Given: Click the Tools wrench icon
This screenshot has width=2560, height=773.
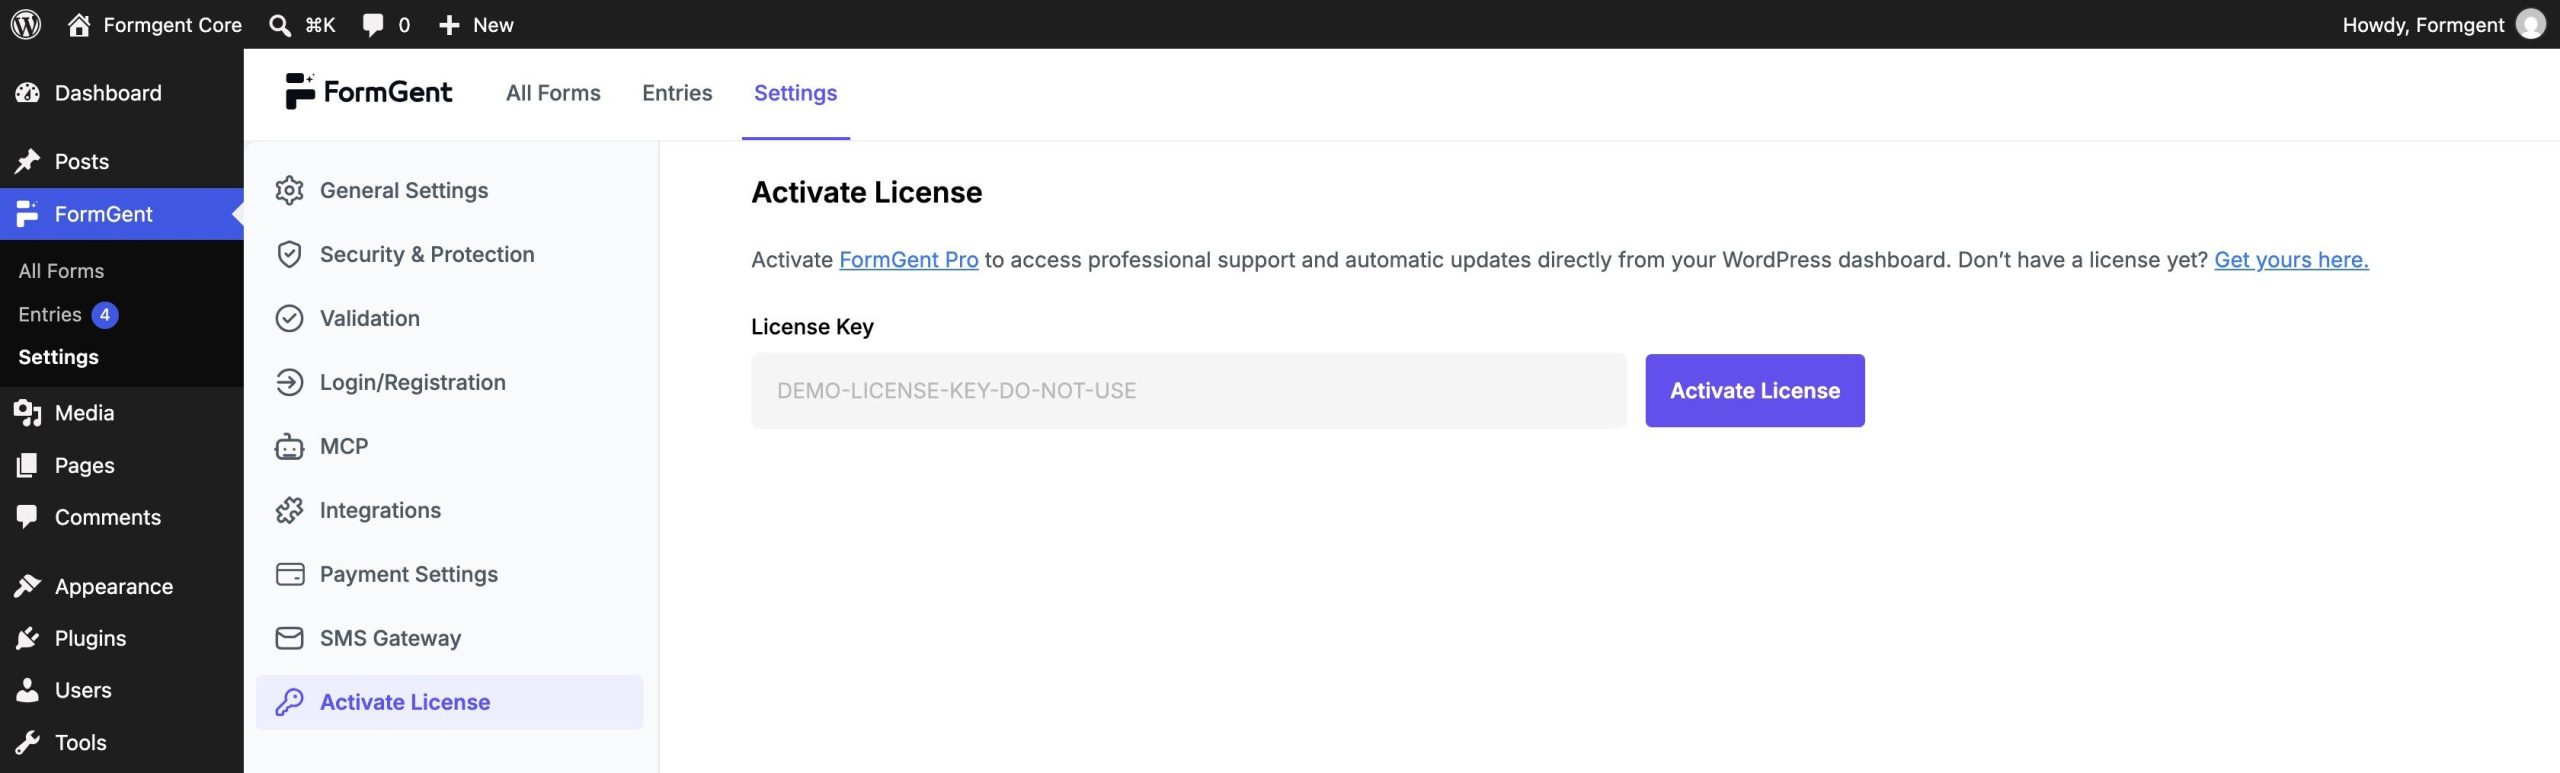Looking at the screenshot, I should [x=27, y=742].
